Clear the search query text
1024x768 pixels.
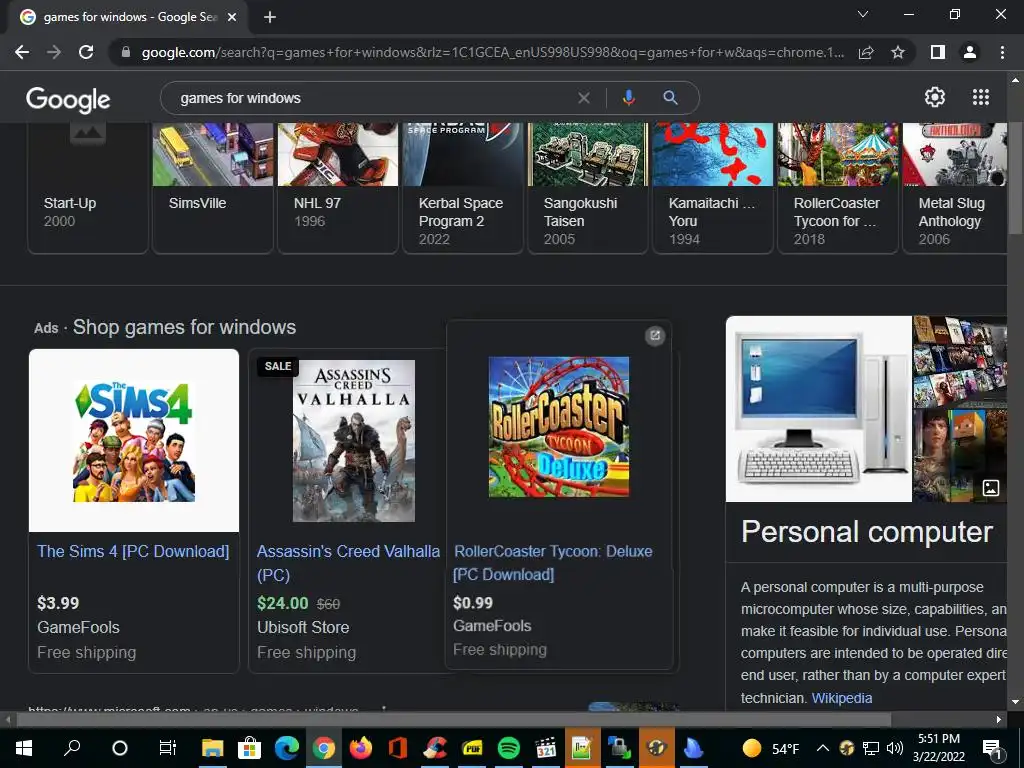tap(584, 98)
